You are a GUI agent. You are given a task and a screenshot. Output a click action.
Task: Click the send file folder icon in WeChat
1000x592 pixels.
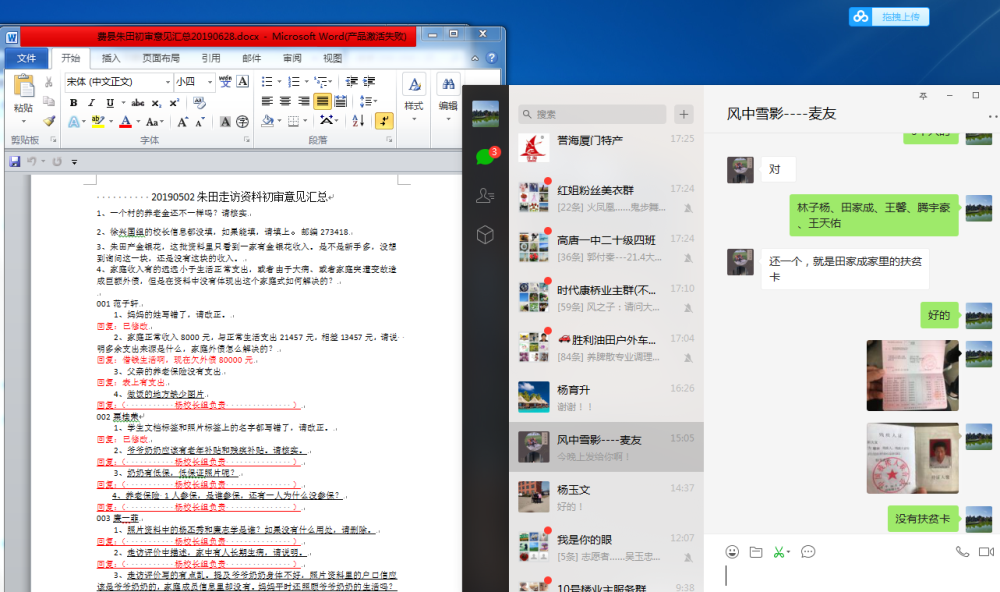coord(756,552)
